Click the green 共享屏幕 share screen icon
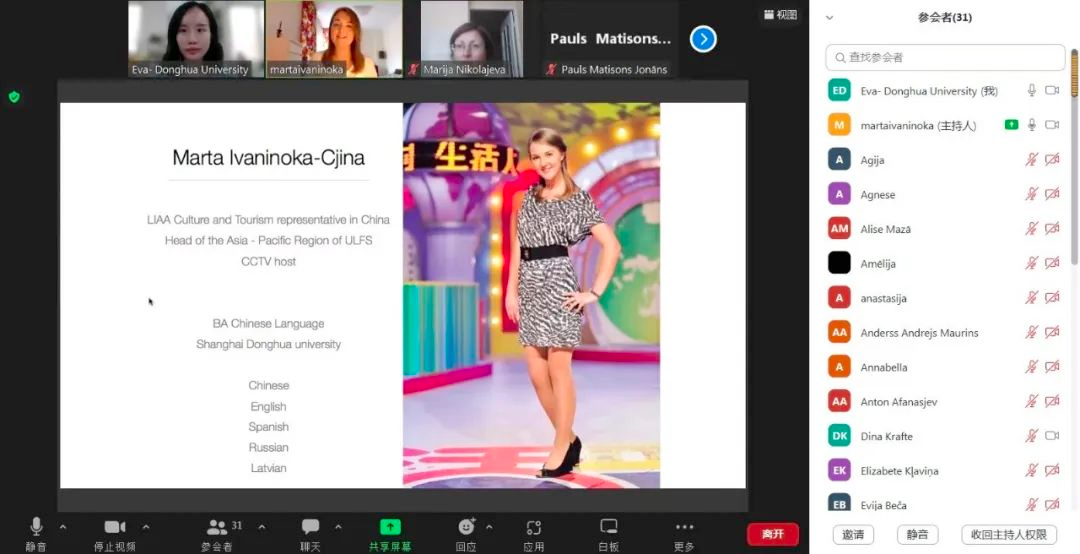Viewport: 1080px width, 554px height. pyautogui.click(x=390, y=527)
